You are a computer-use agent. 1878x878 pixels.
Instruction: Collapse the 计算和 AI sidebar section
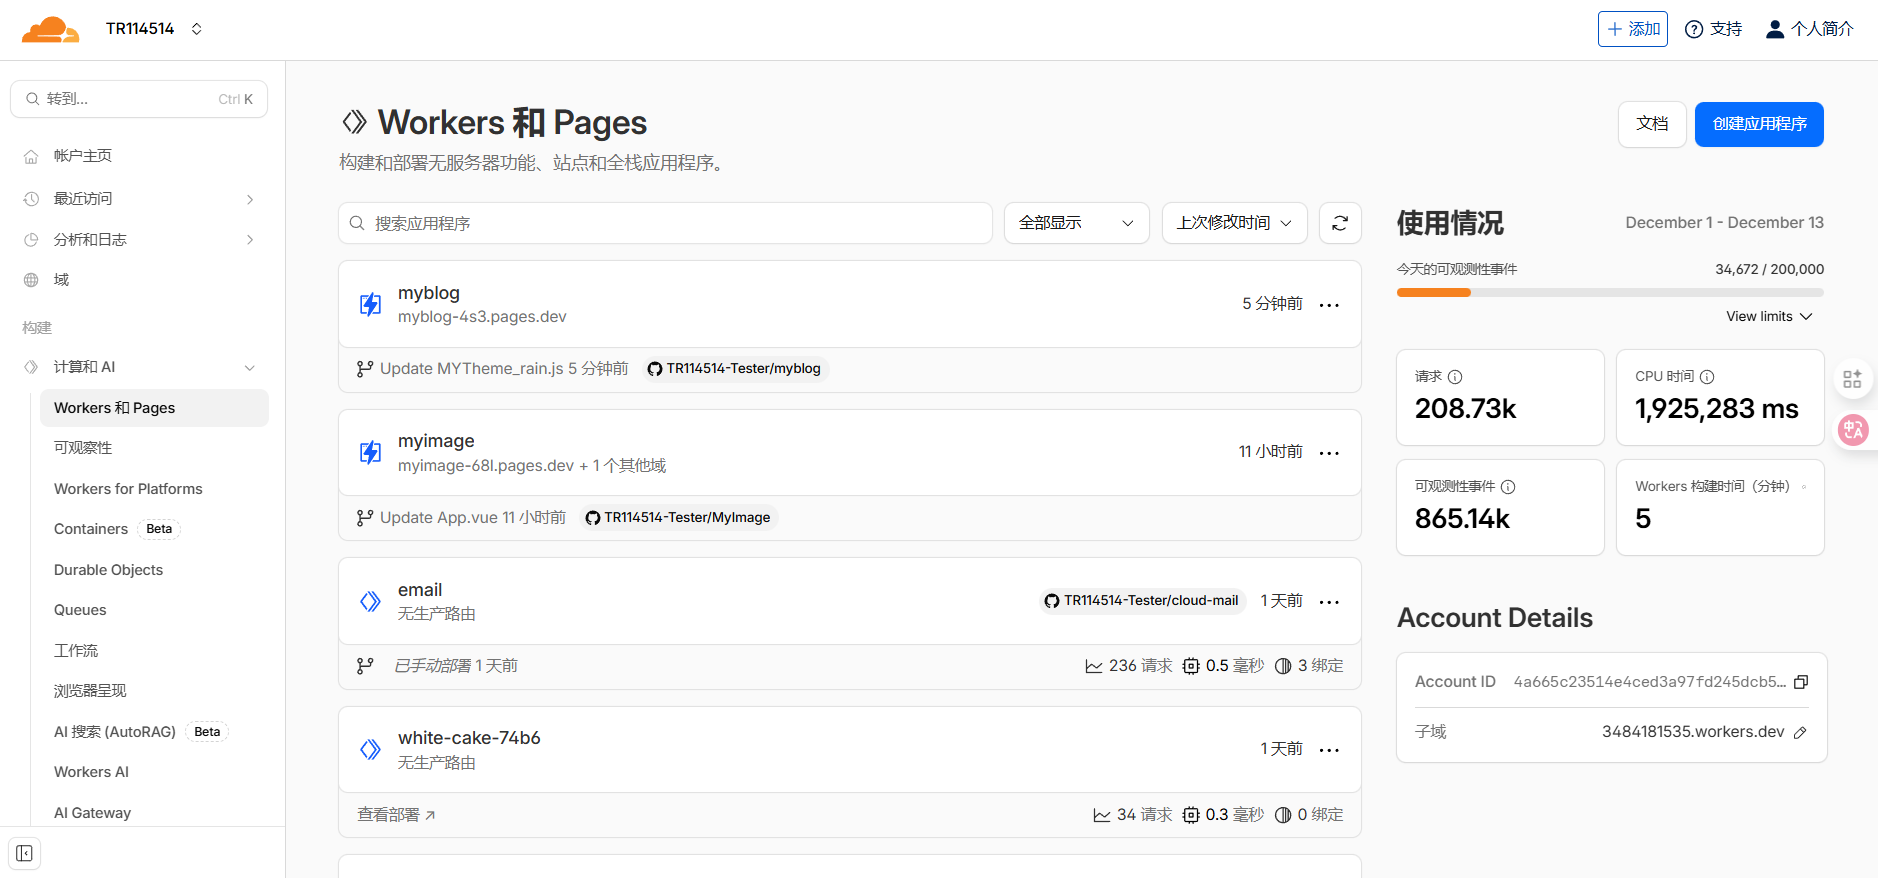point(249,368)
